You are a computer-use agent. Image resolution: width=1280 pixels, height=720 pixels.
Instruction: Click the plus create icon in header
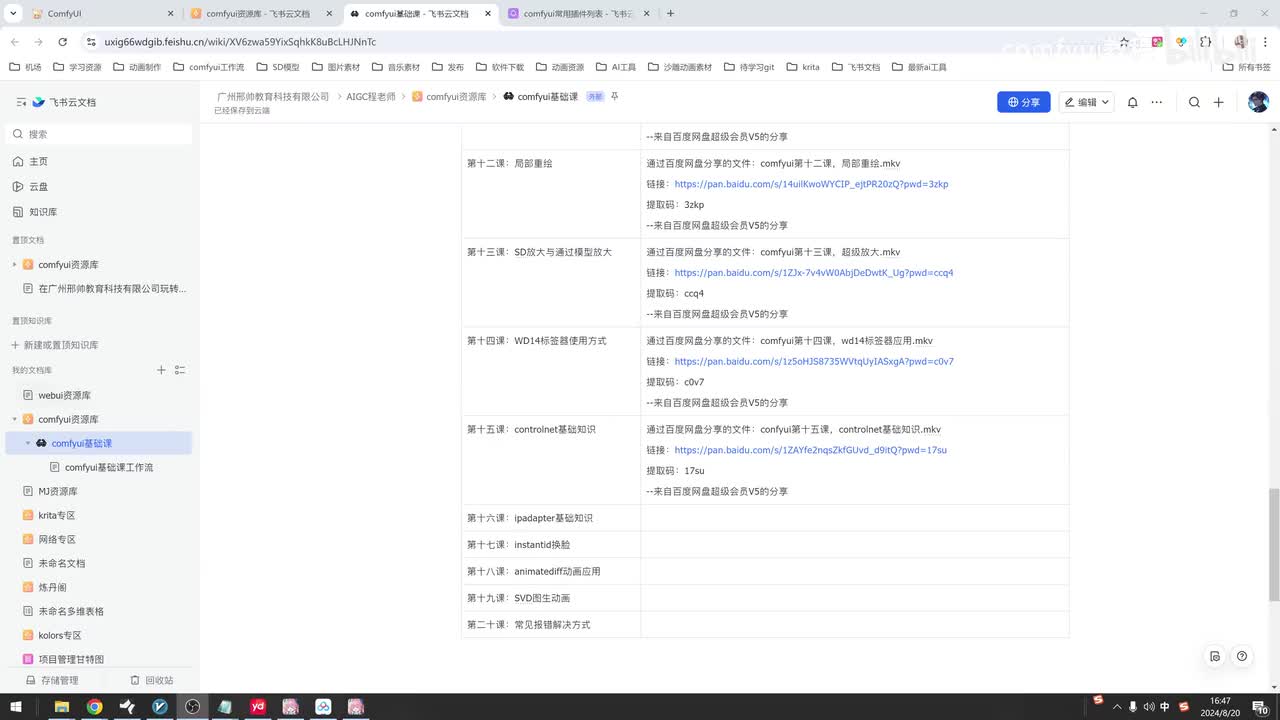pos(1218,102)
